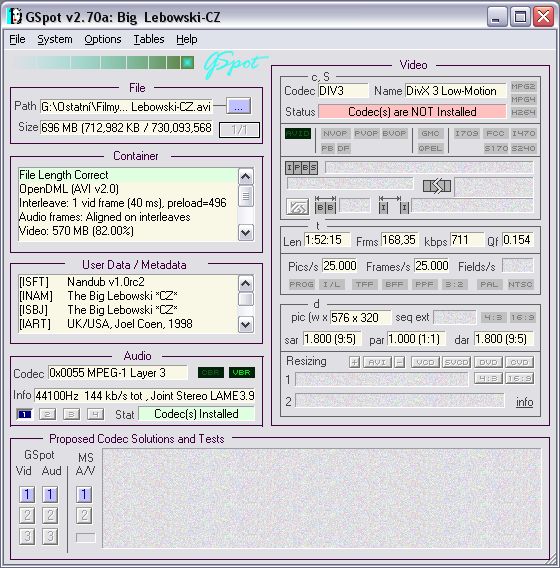The height and width of the screenshot is (568, 560).
Task: Click the PAL standard indicator
Action: pyautogui.click(x=489, y=284)
